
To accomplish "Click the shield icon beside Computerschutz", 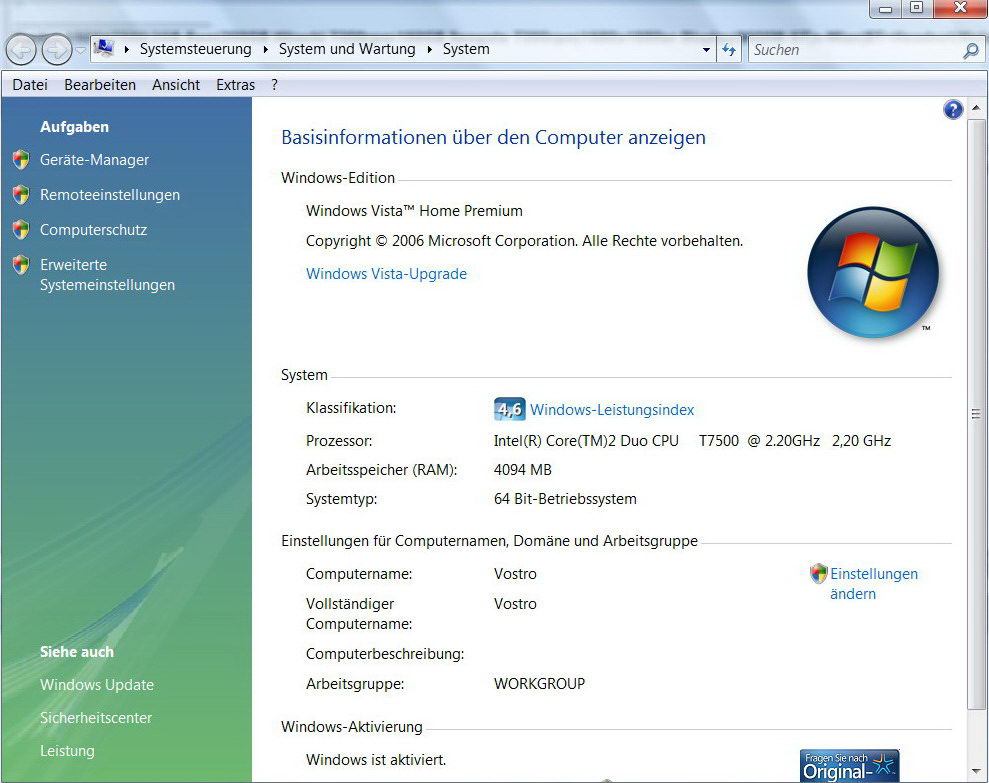I will 21,230.
